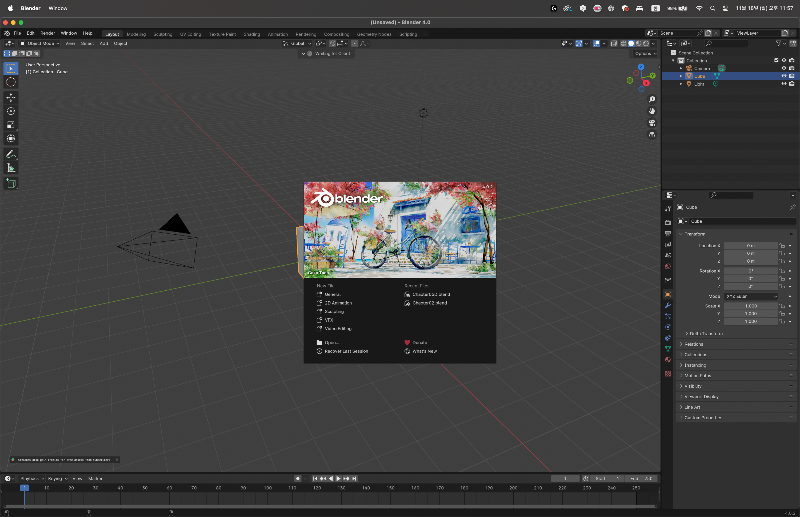Image resolution: width=800 pixels, height=517 pixels.
Task: Switch perspective/orthographic grid icon
Action: point(652,135)
